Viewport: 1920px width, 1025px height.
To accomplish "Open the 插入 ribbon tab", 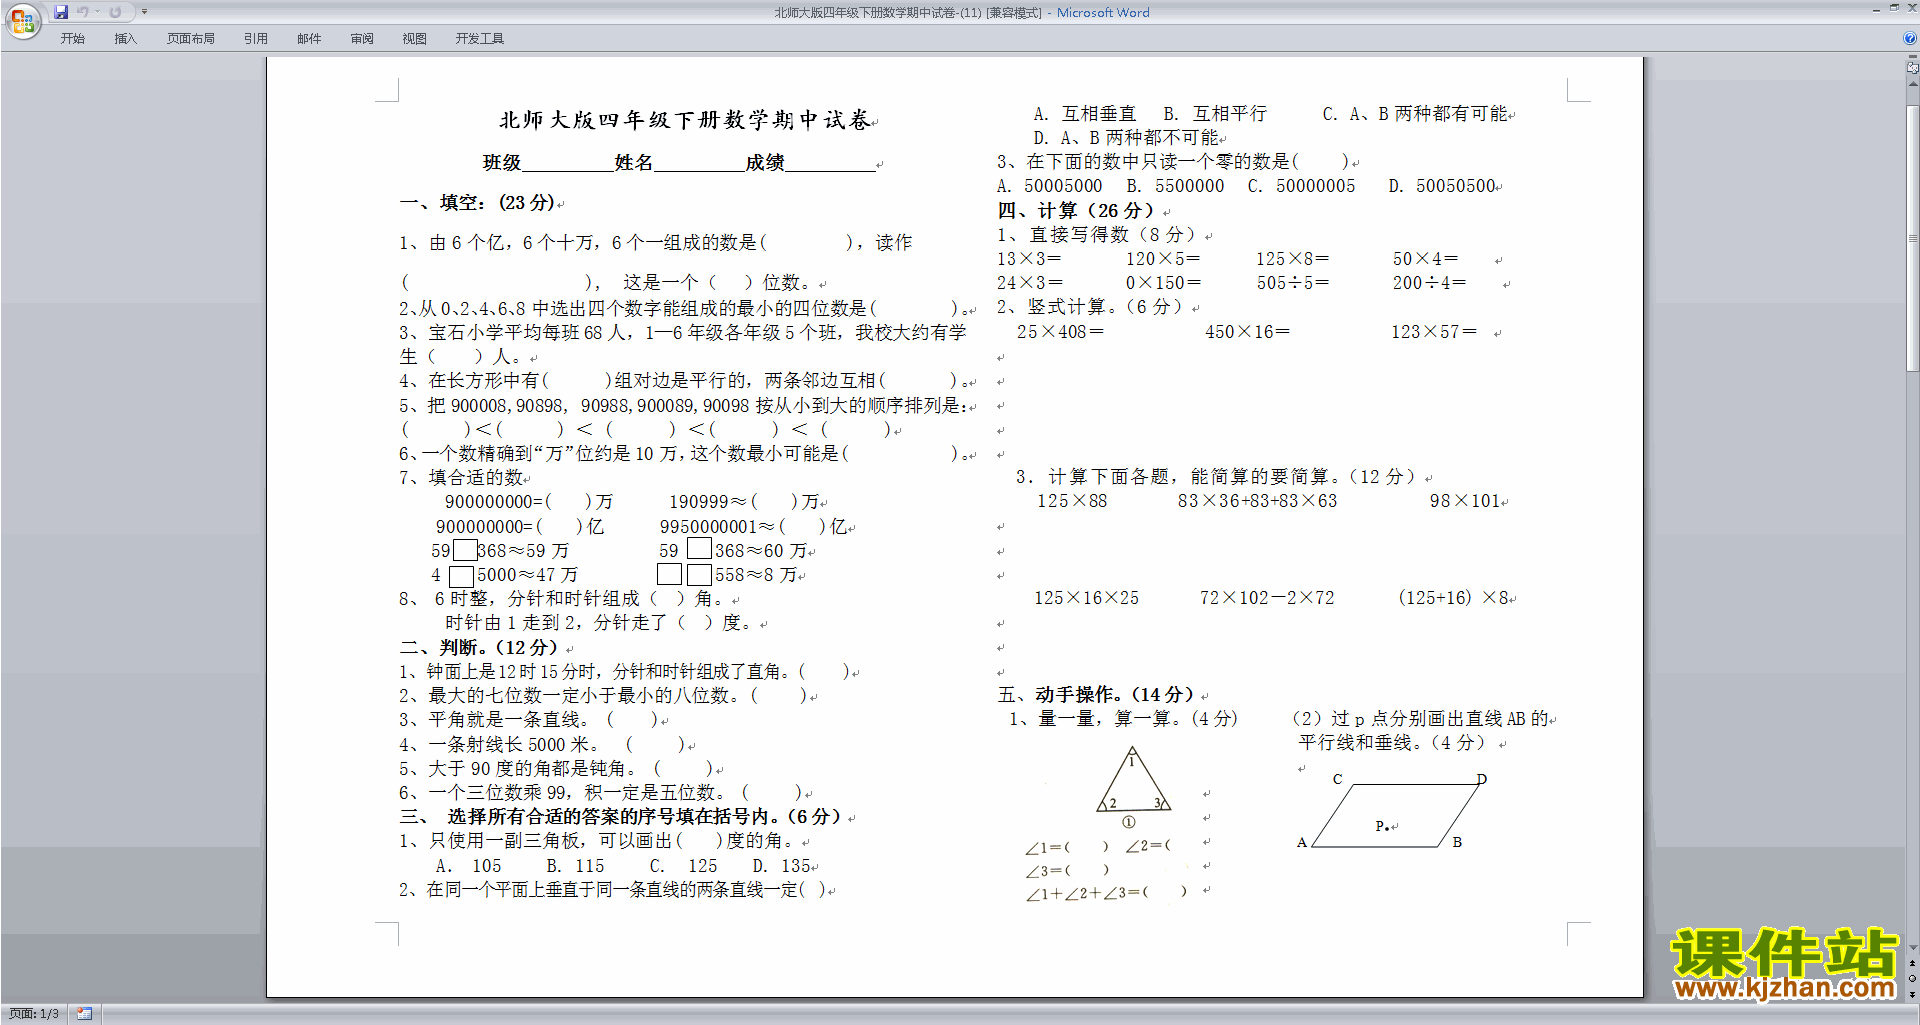I will tap(125, 39).
